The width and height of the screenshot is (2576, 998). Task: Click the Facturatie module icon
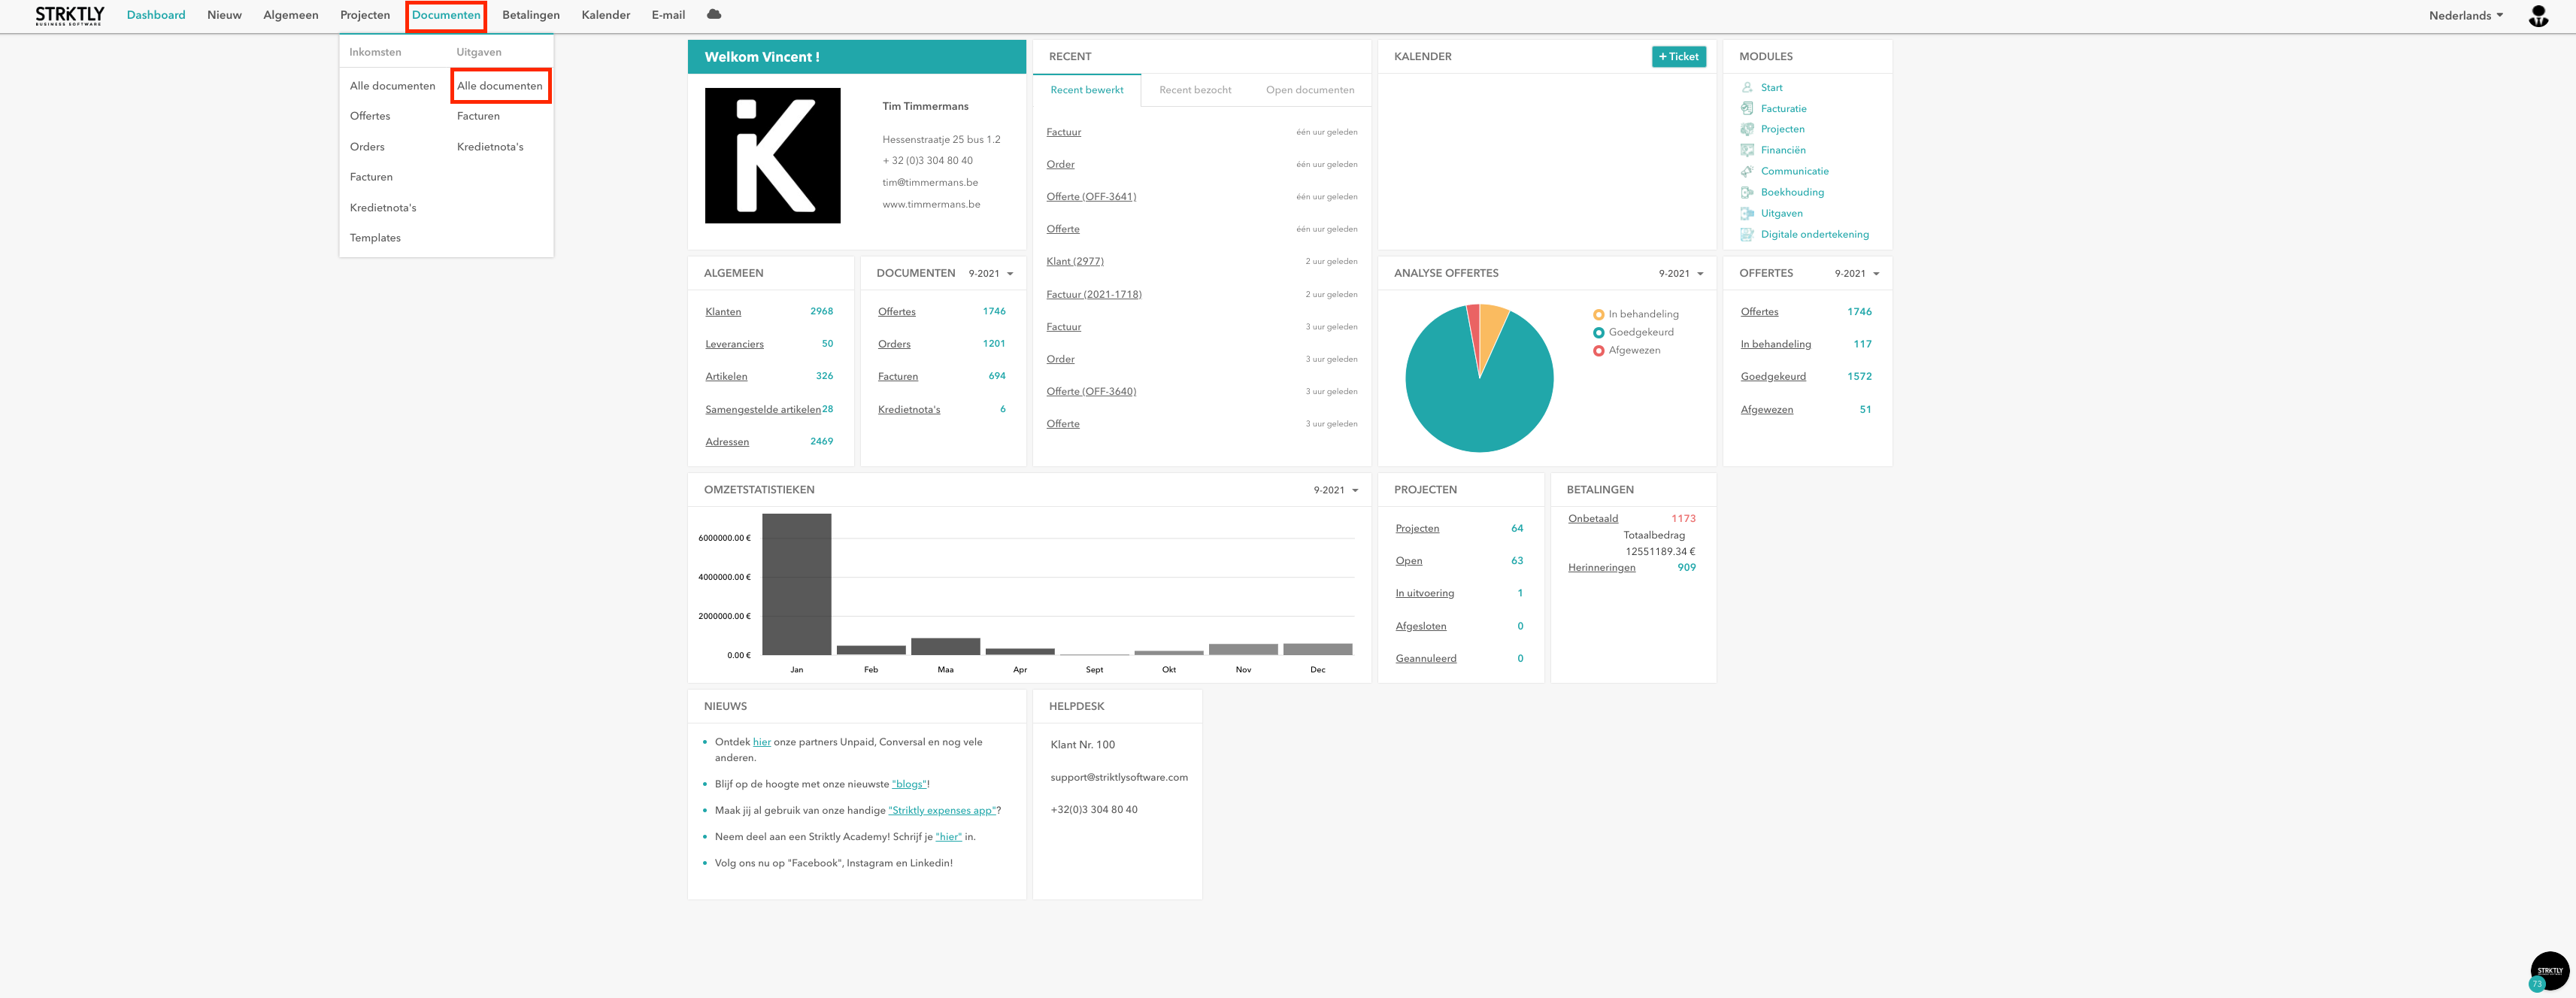pyautogui.click(x=1747, y=108)
